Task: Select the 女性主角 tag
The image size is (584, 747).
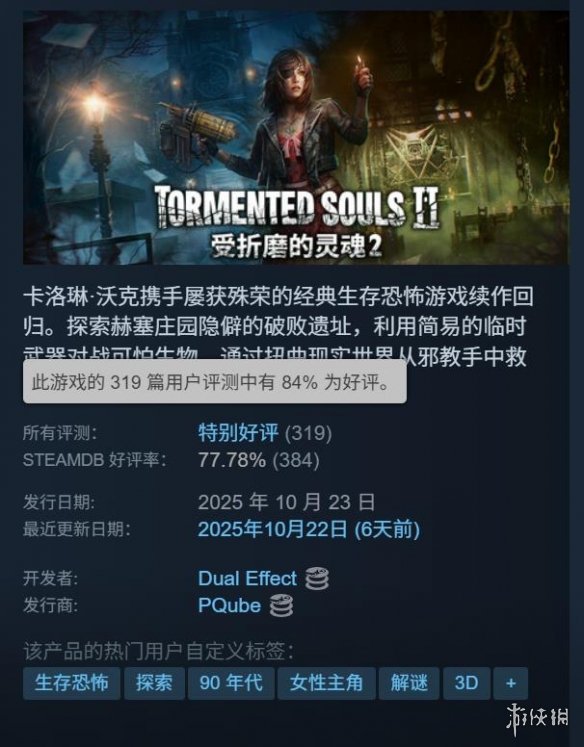Action: click(x=327, y=683)
